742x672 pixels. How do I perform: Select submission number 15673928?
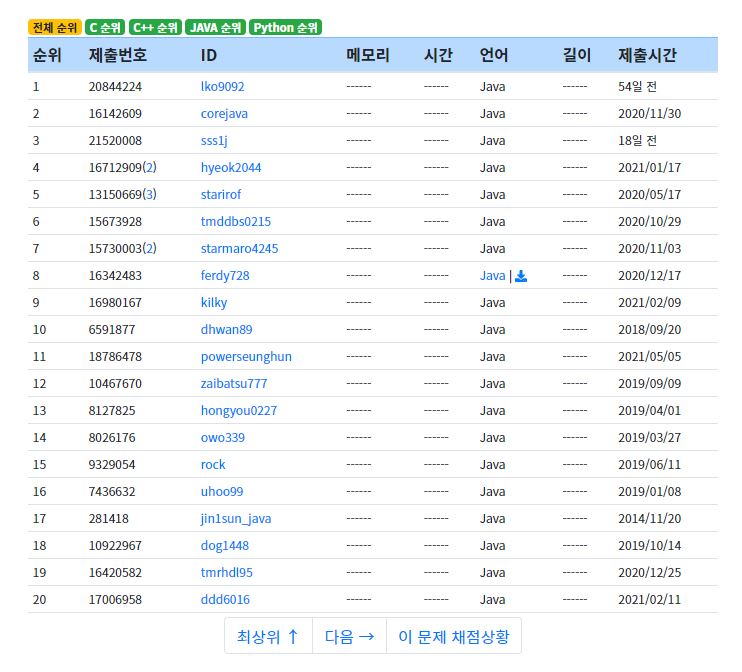(x=115, y=221)
